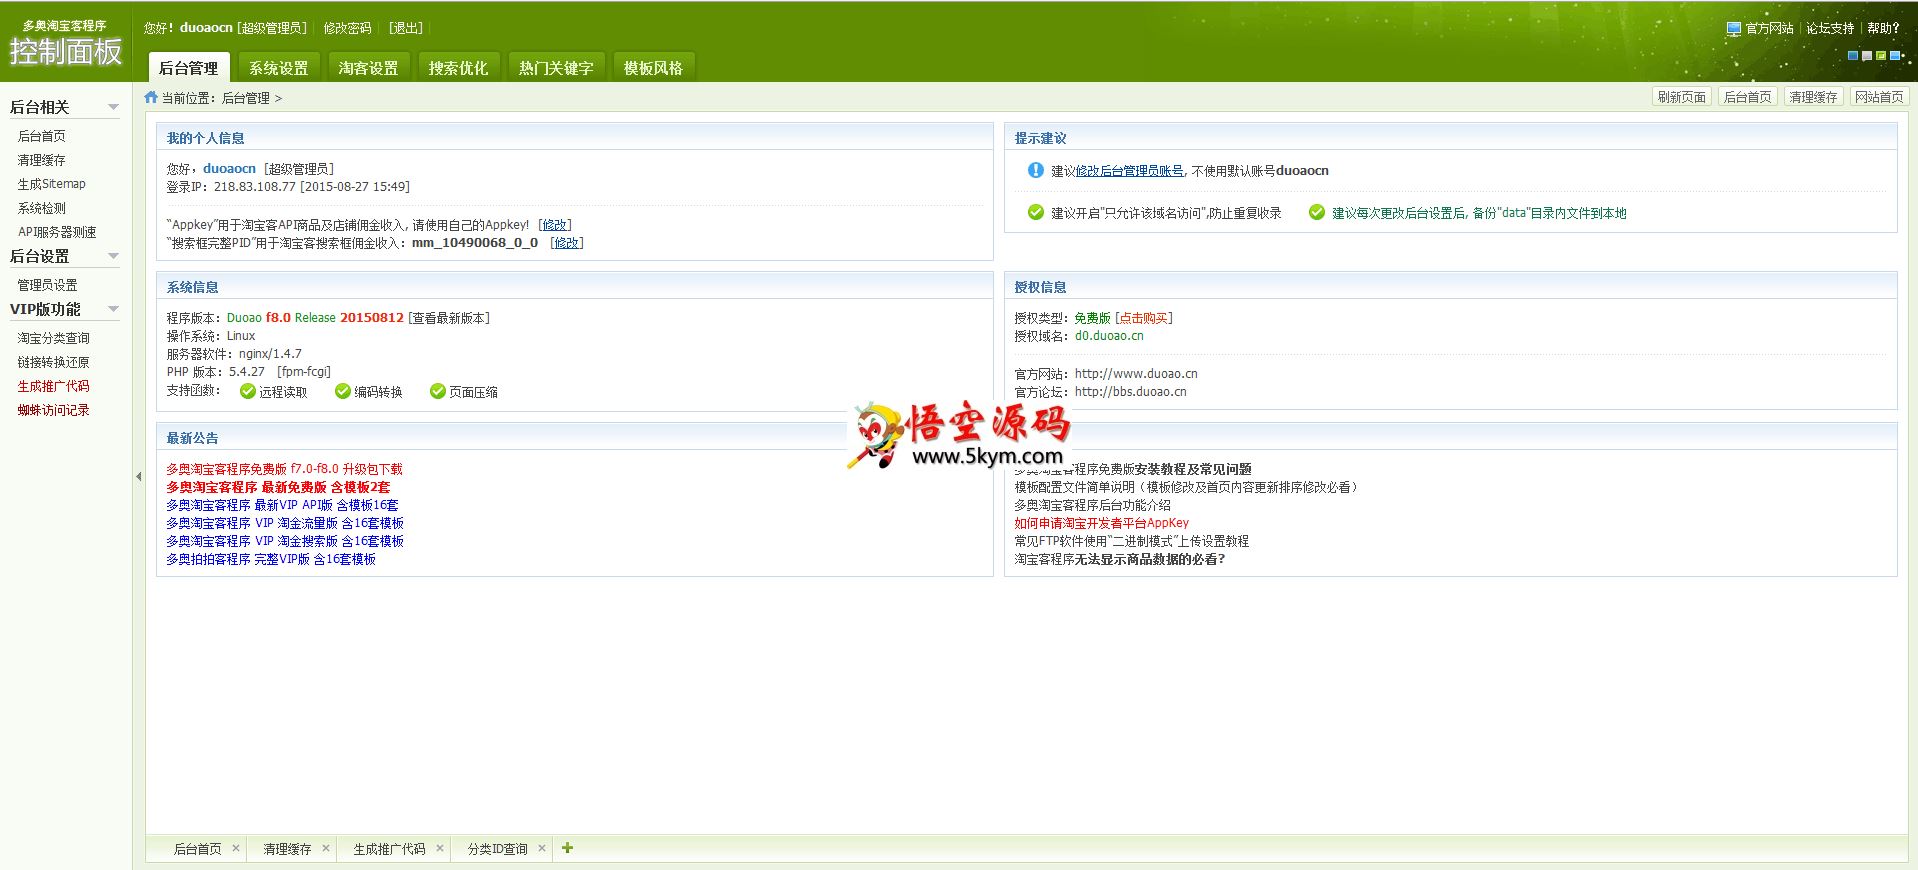
Task: Open 系统检测 in the sidebar
Action: (x=42, y=208)
